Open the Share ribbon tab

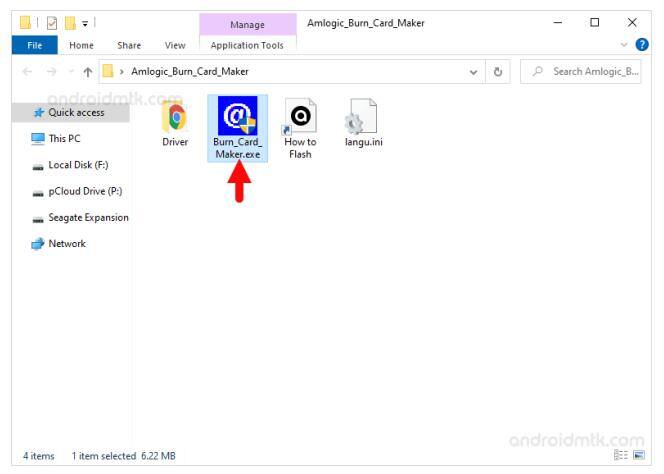(x=129, y=45)
